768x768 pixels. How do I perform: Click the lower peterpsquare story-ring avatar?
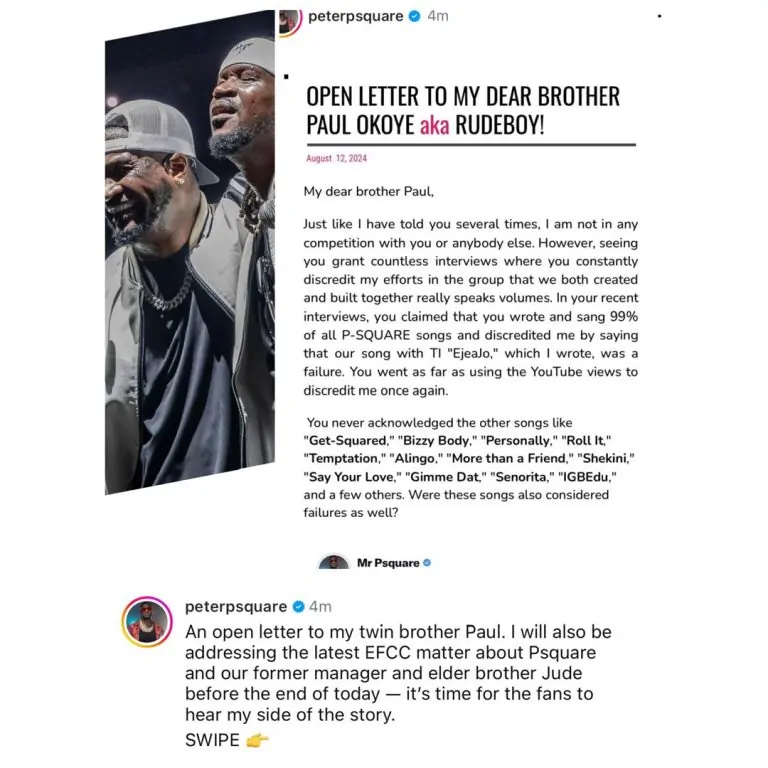coord(147,622)
